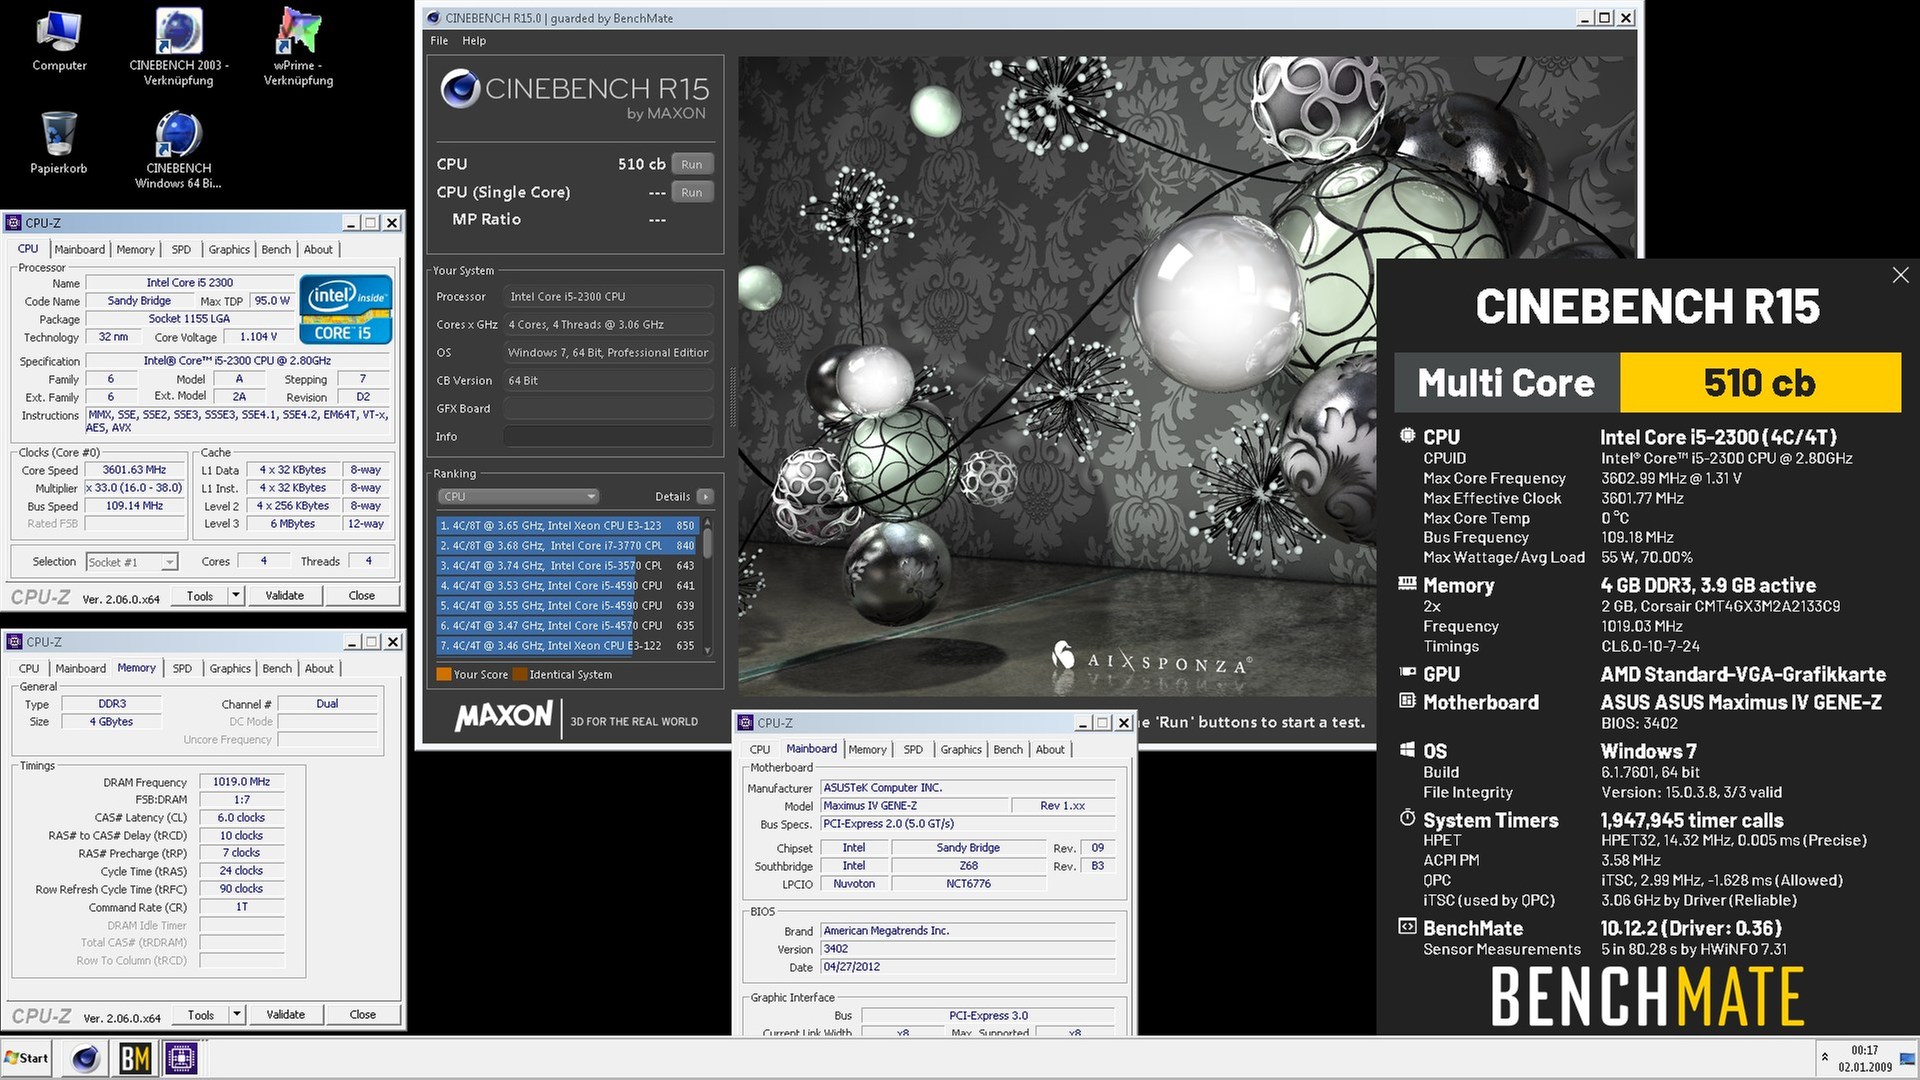Click Validate in top CPU-Z window
This screenshot has width=1920, height=1080.
(285, 596)
